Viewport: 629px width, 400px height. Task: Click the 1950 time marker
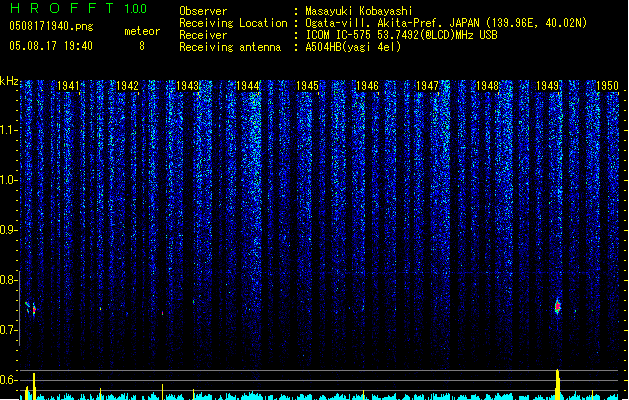pyautogui.click(x=607, y=86)
